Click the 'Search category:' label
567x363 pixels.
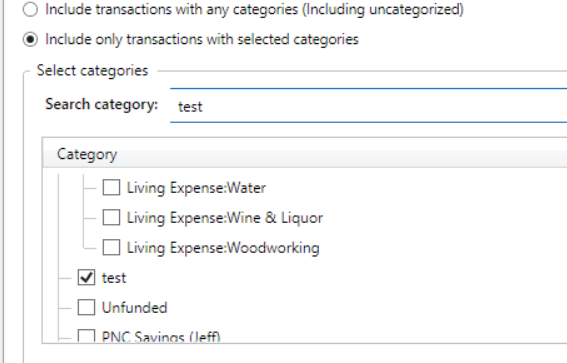click(102, 105)
